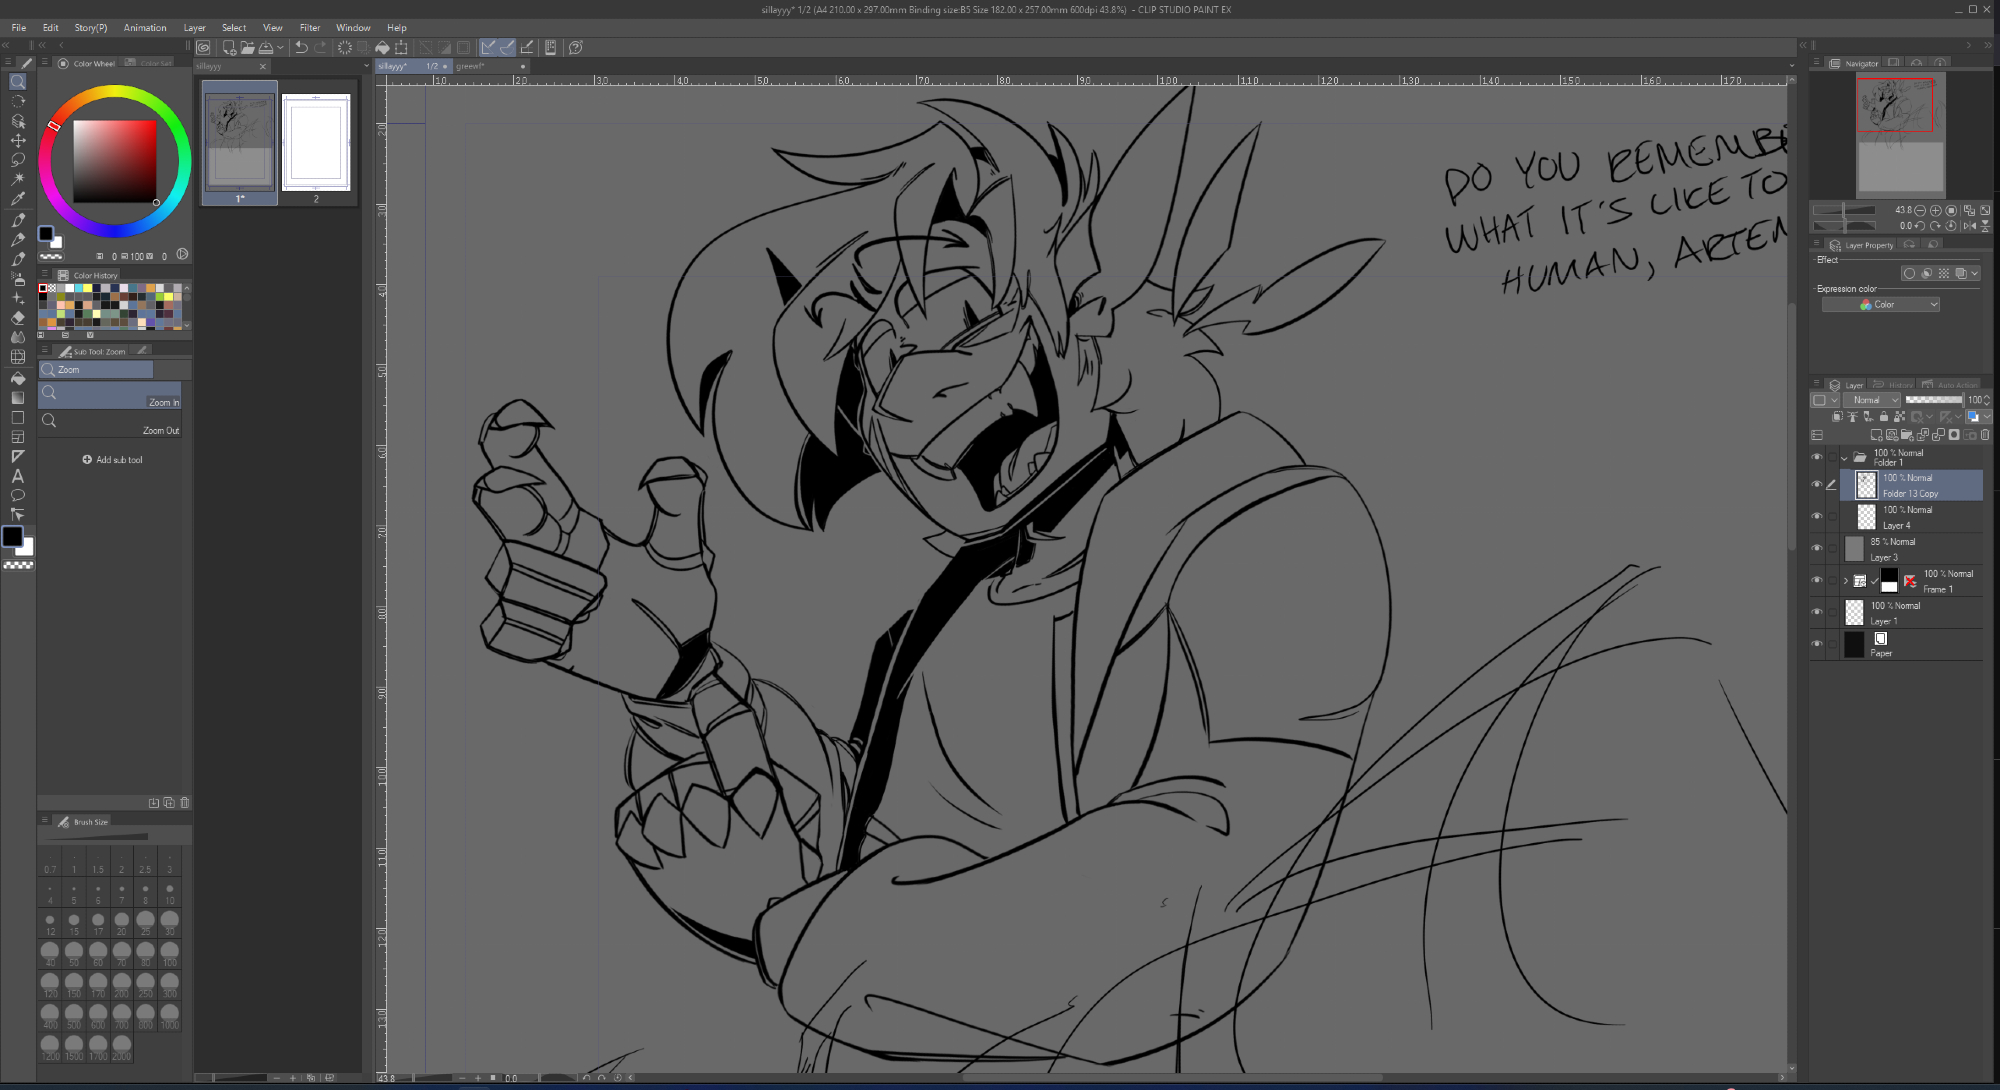This screenshot has height=1090, width=2000.
Task: Toggle the checkbox beside Layer 4
Action: pyautogui.click(x=1832, y=517)
